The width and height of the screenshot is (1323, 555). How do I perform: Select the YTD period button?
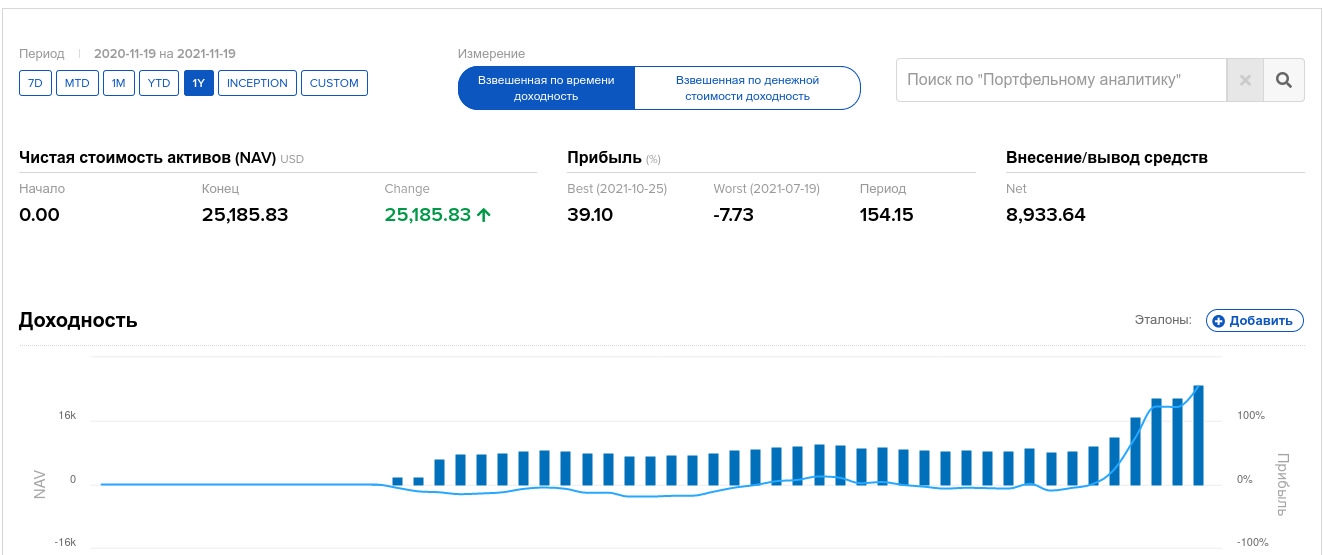(159, 83)
